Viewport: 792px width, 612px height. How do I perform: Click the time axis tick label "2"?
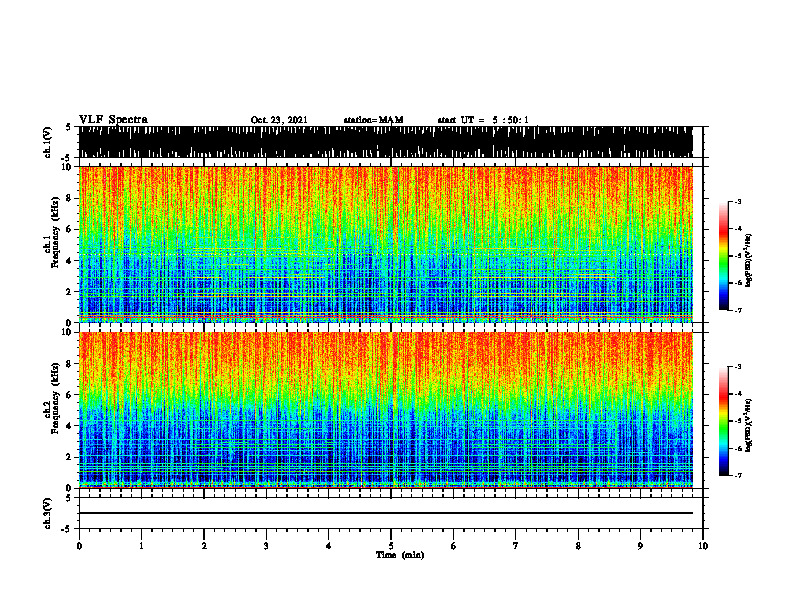click(204, 546)
